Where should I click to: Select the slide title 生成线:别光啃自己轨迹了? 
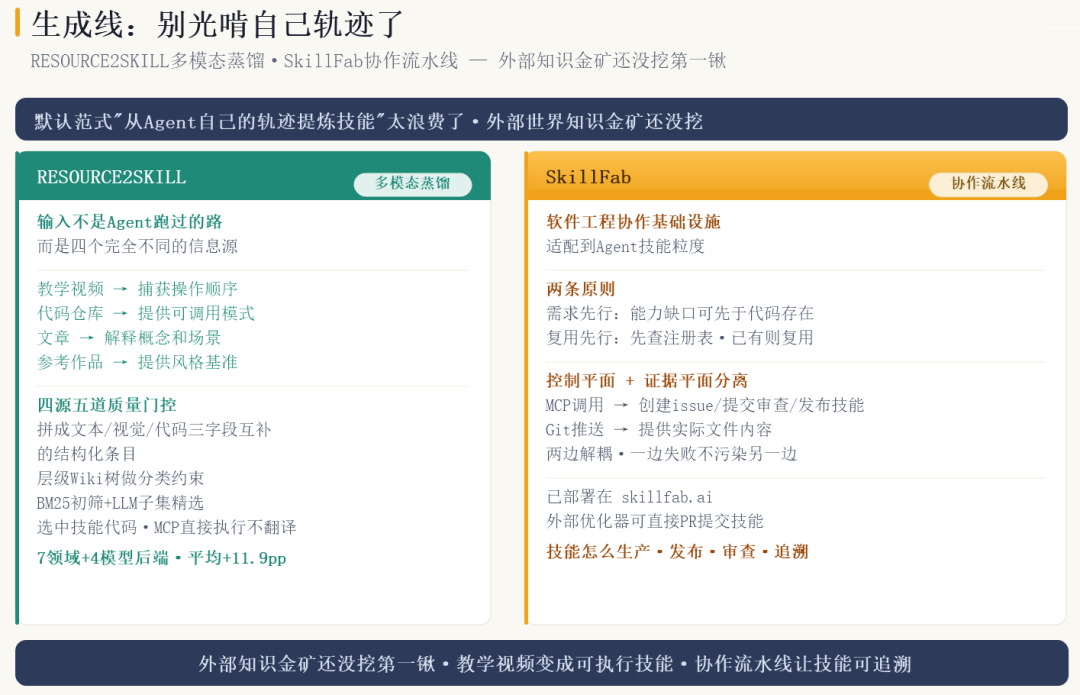[218, 24]
